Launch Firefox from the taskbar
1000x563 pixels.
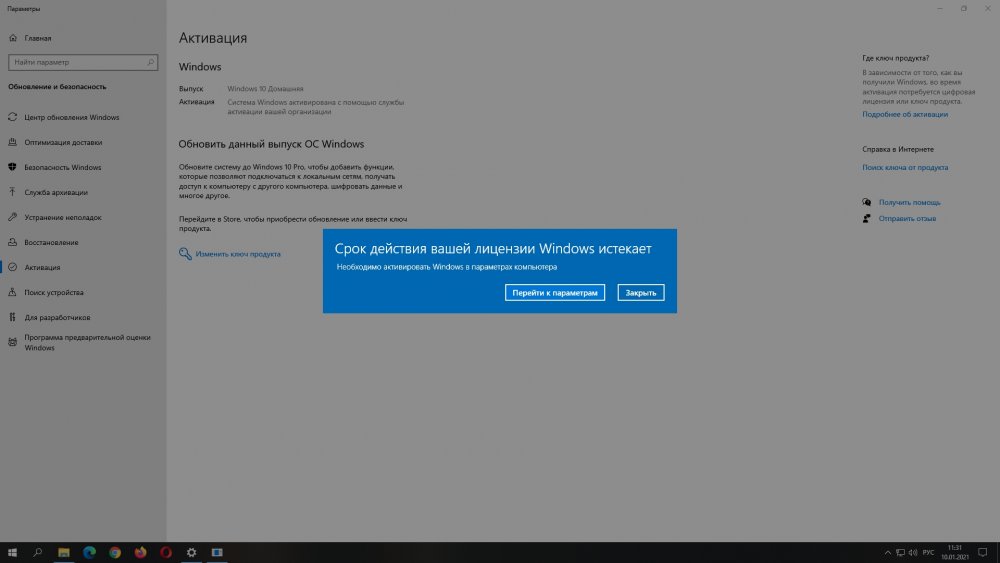(140, 552)
